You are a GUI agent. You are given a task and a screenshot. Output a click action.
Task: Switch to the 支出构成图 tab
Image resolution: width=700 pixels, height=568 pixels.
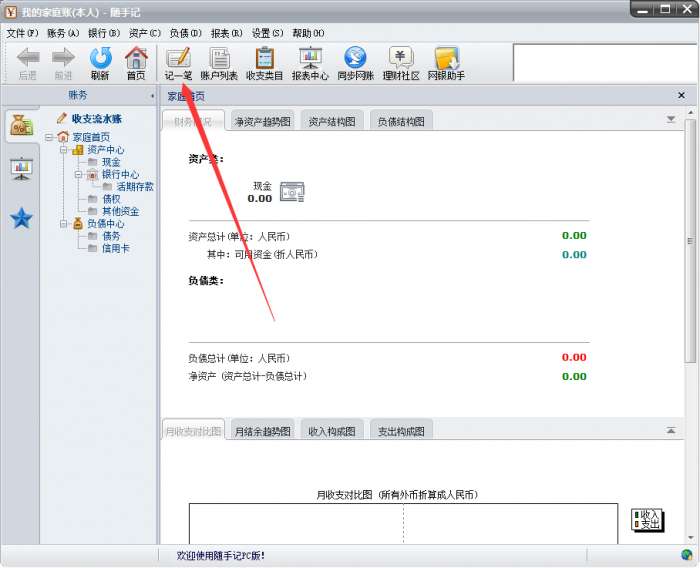[401, 431]
